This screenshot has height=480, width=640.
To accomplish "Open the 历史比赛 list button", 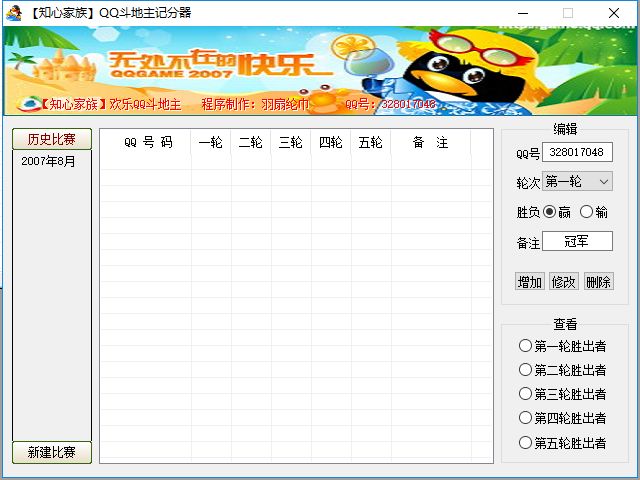I will pos(52,139).
